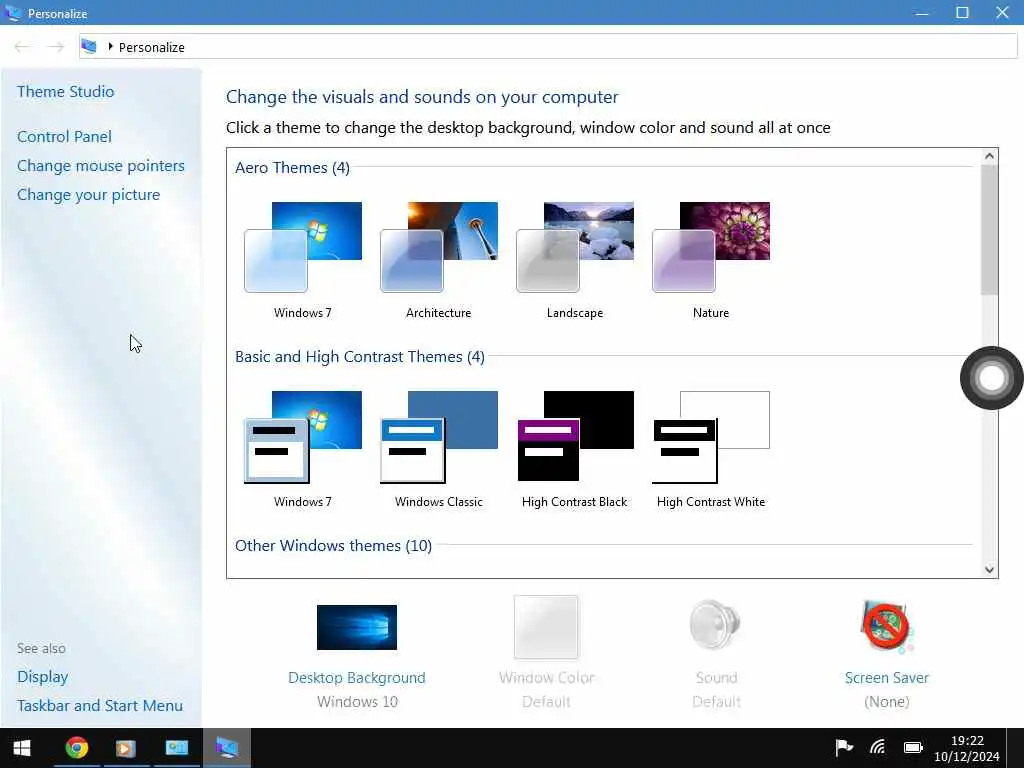Open the media player taskbar icon
The height and width of the screenshot is (768, 1024).
(126, 748)
